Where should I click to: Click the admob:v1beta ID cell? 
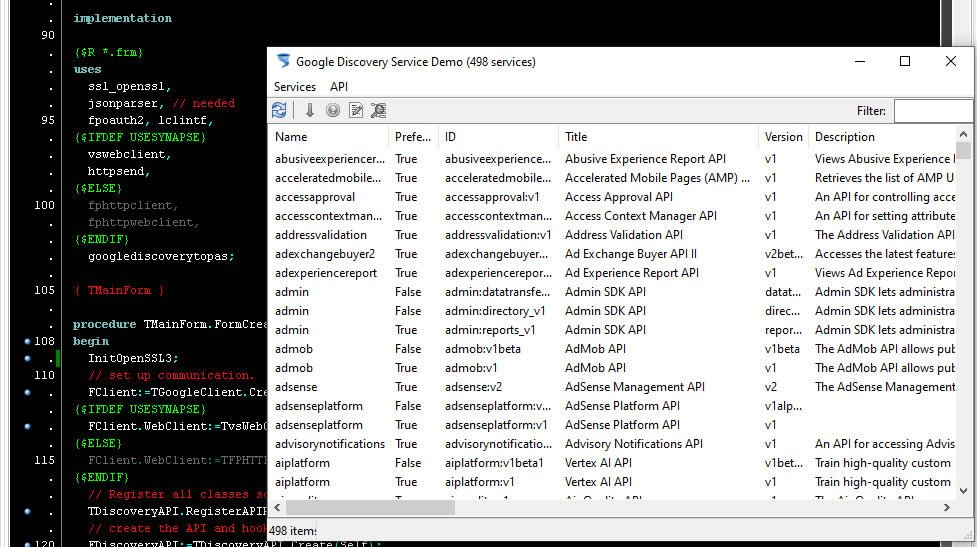click(x=483, y=349)
